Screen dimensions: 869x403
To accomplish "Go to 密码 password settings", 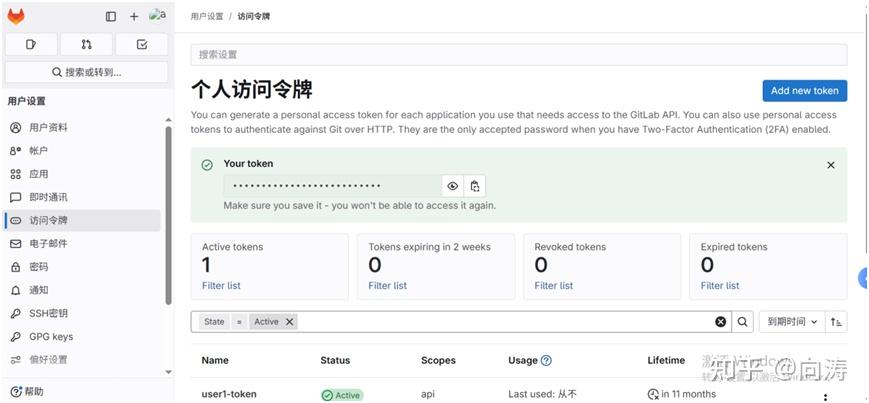I will [82, 267].
